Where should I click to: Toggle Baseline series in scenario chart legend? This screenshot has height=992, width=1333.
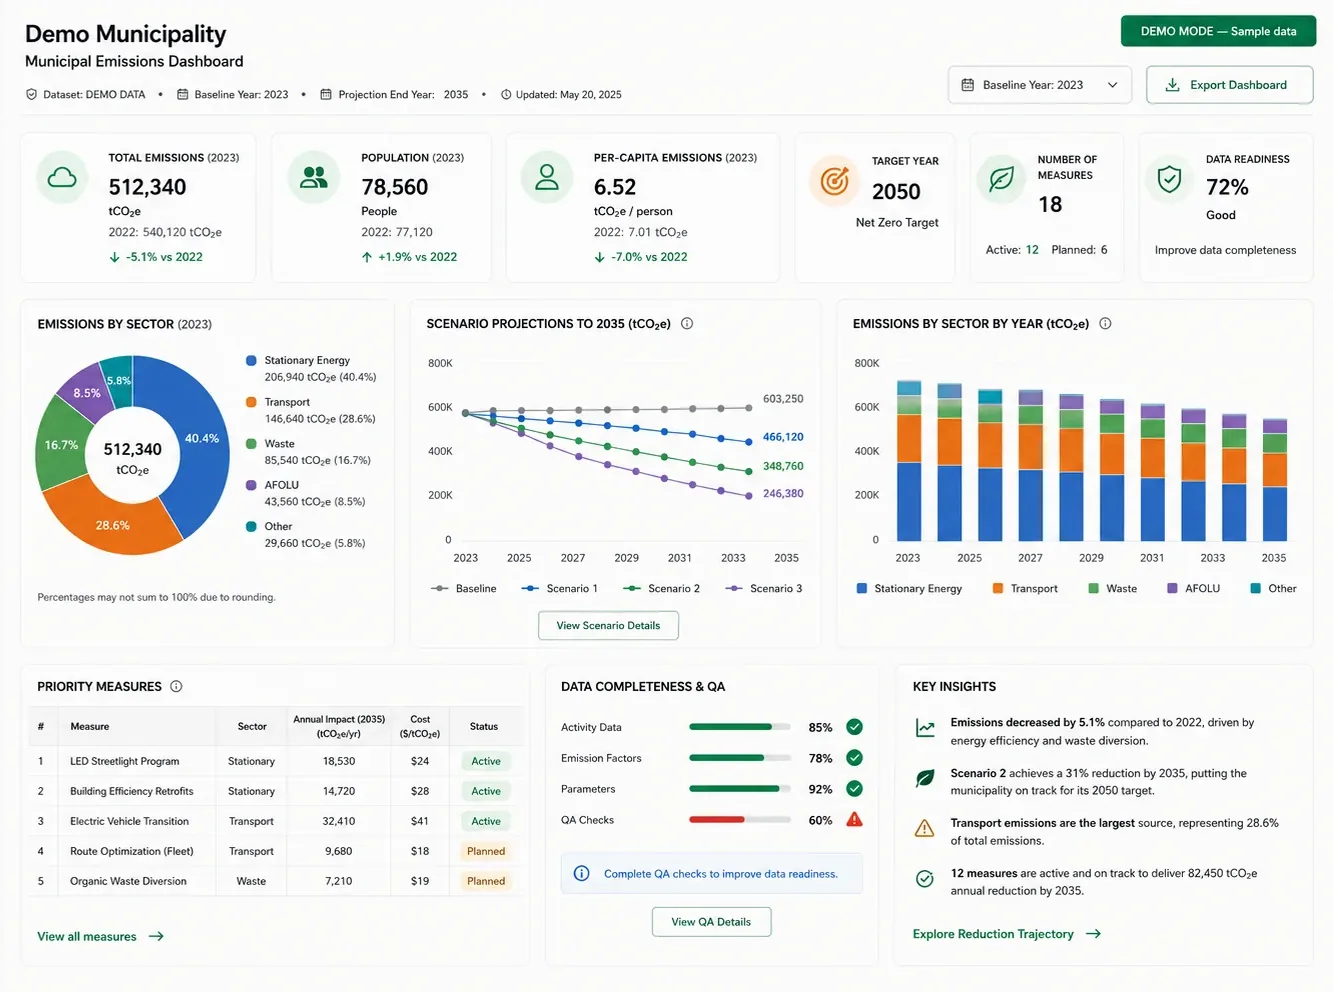[464, 588]
